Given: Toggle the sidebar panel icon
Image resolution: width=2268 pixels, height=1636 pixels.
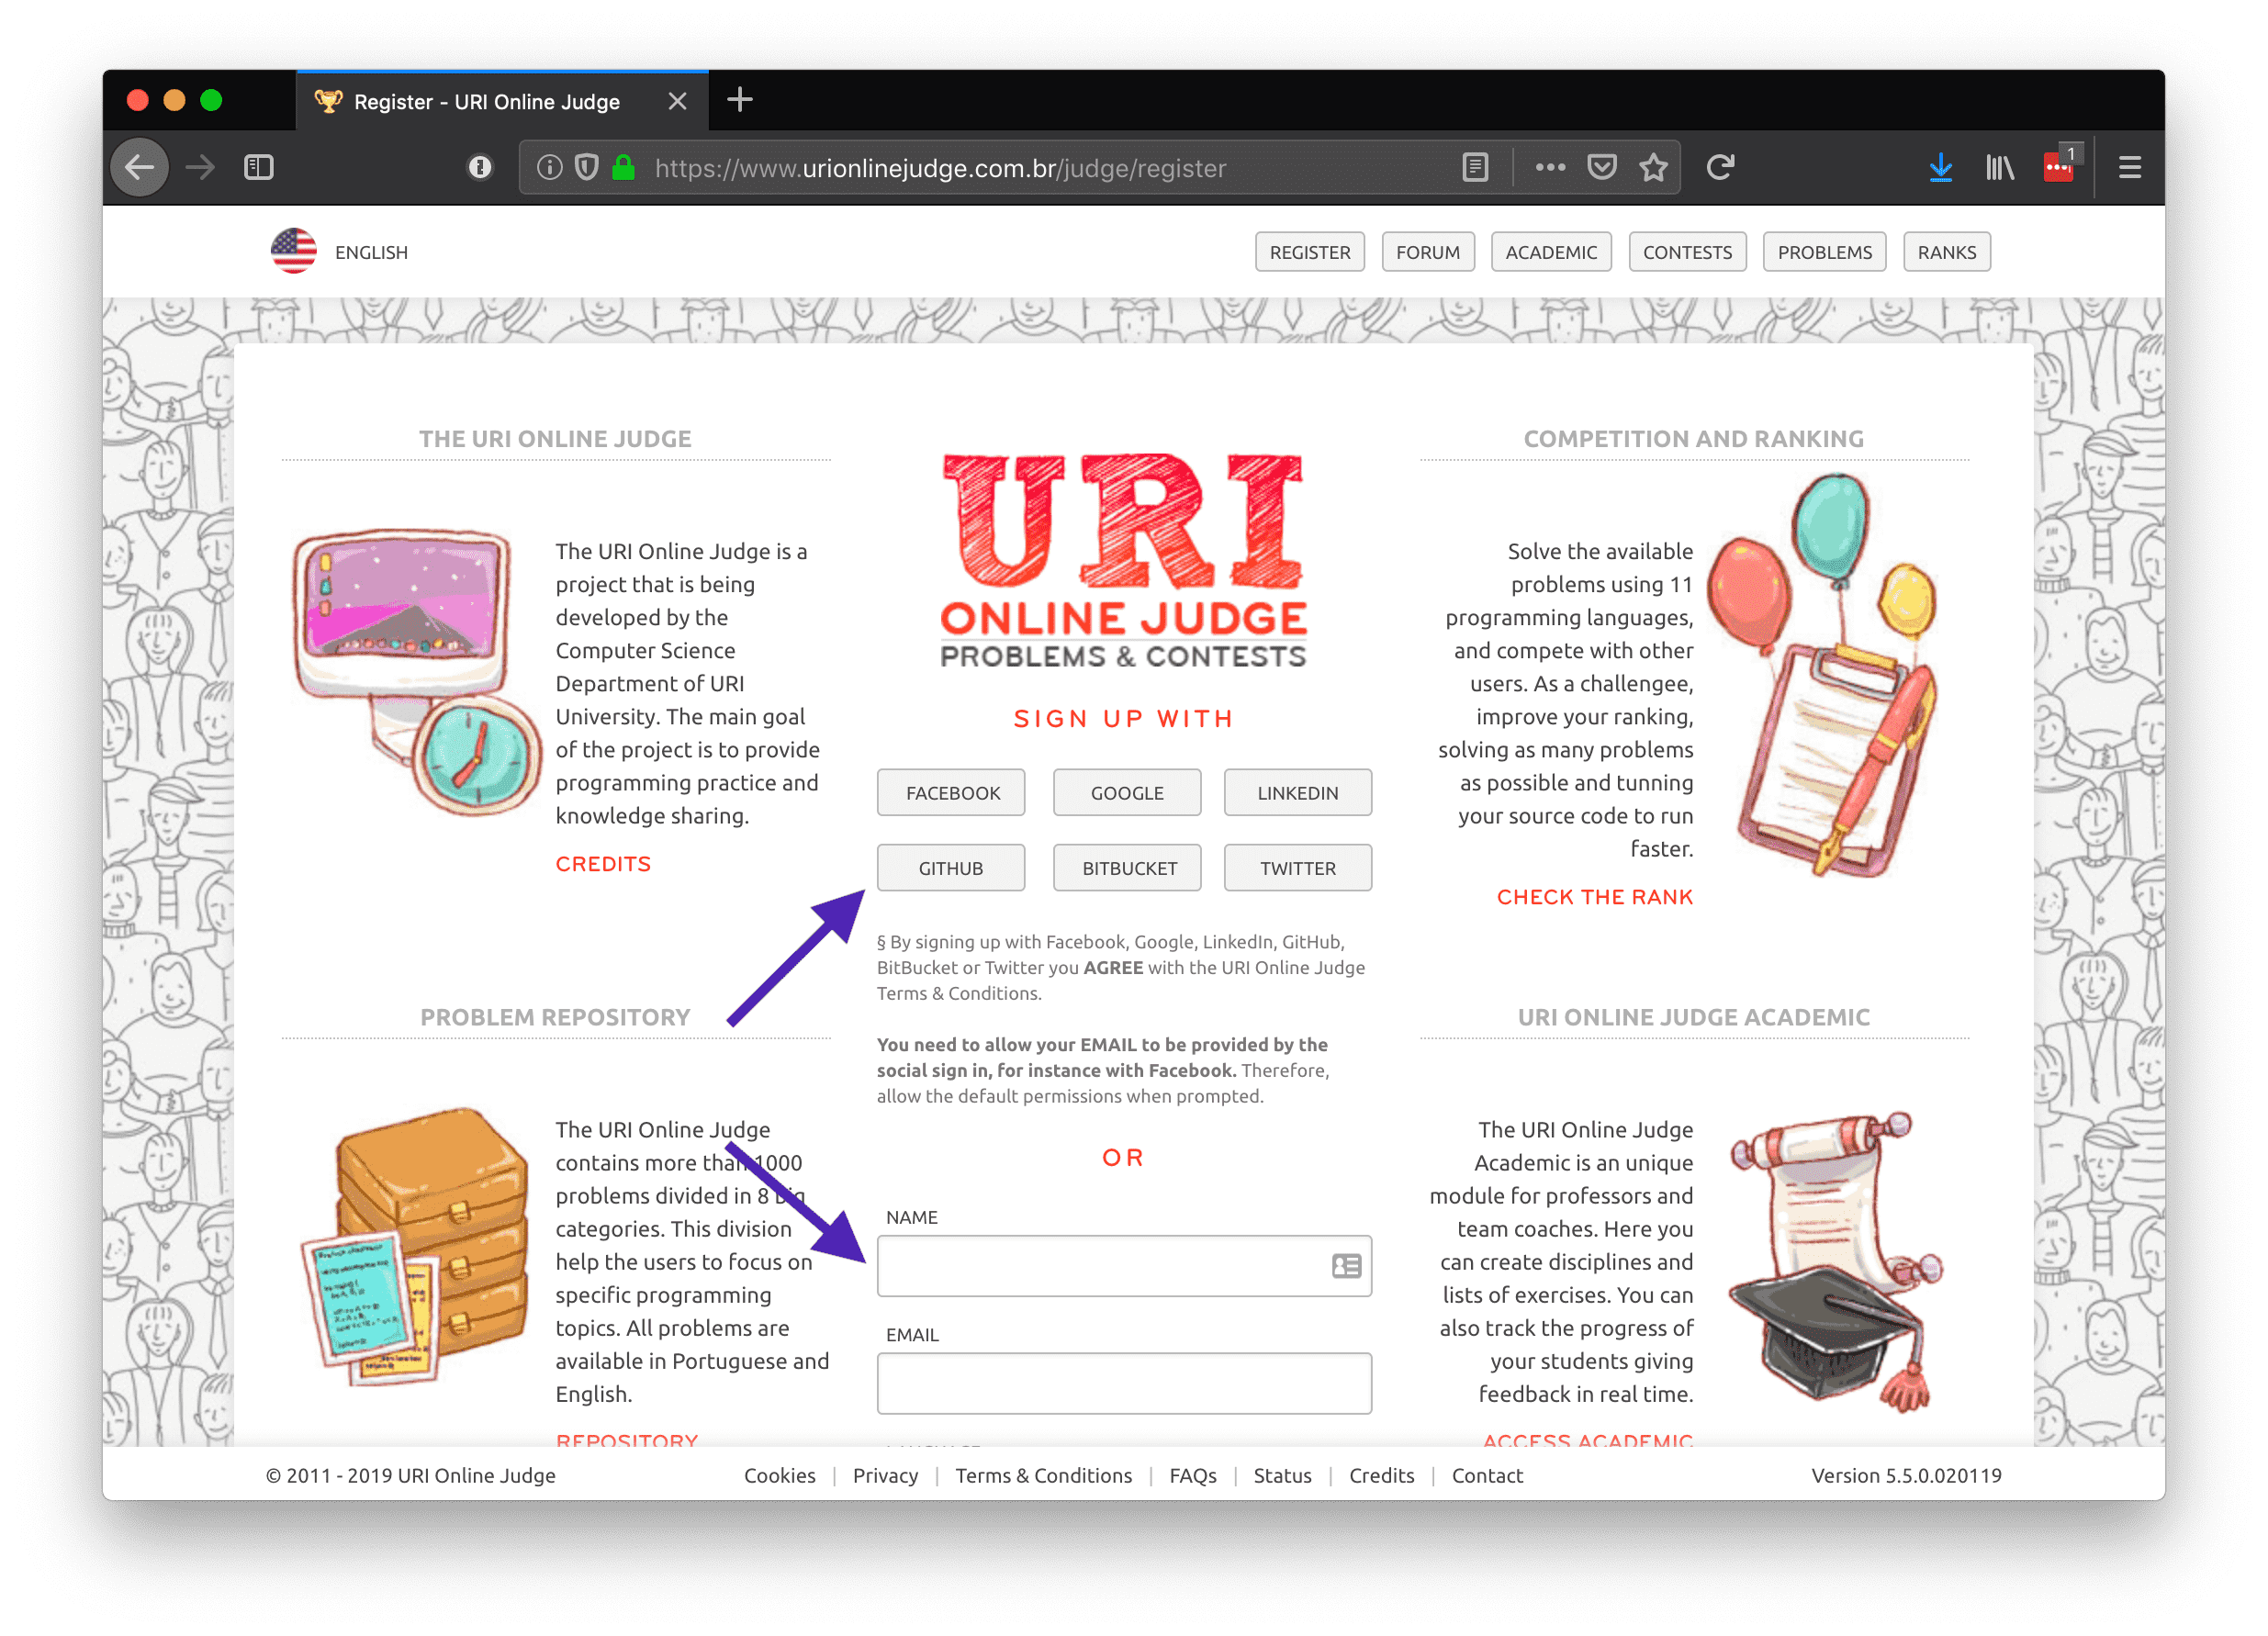Looking at the screenshot, I should click(259, 167).
